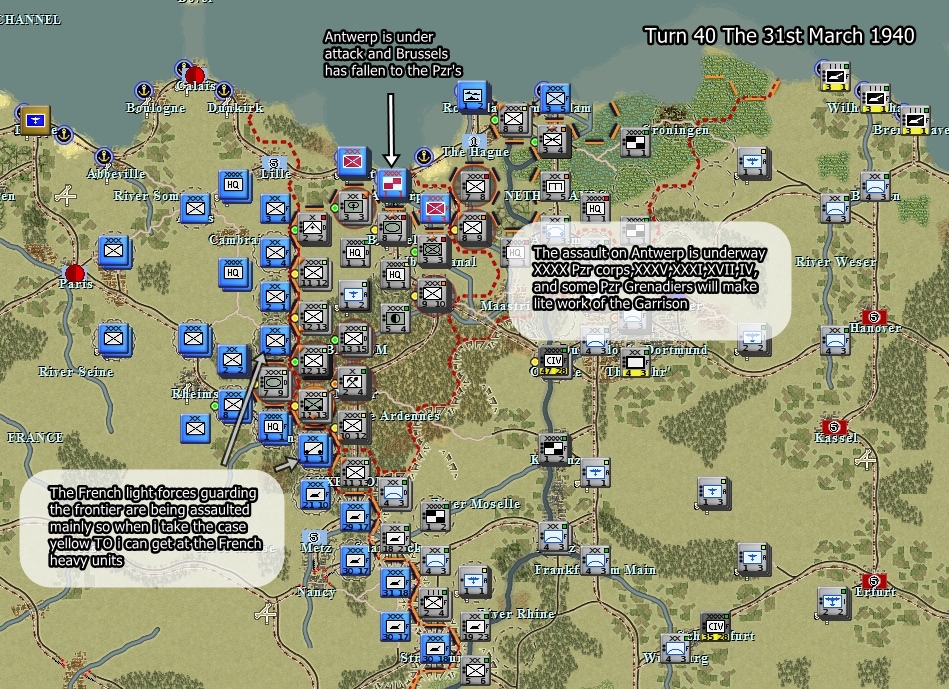Image resolution: width=949 pixels, height=689 pixels.
Task: Click the red objective marker at Calais
Action: [x=195, y=76]
